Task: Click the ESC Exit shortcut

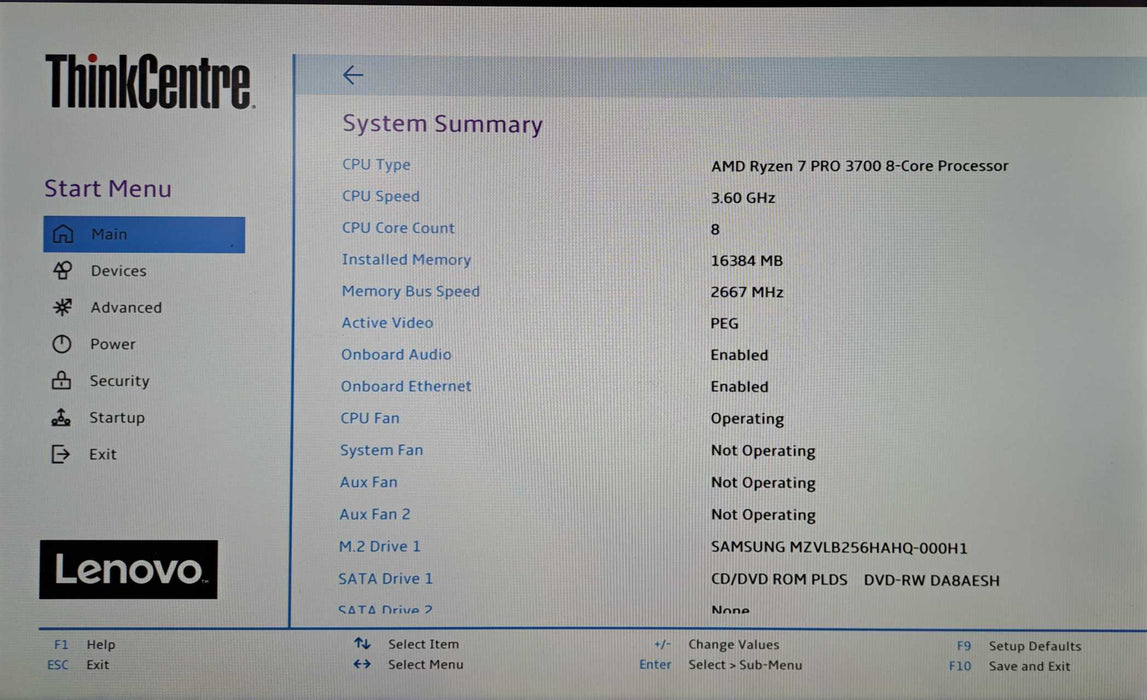Action: coord(78,665)
